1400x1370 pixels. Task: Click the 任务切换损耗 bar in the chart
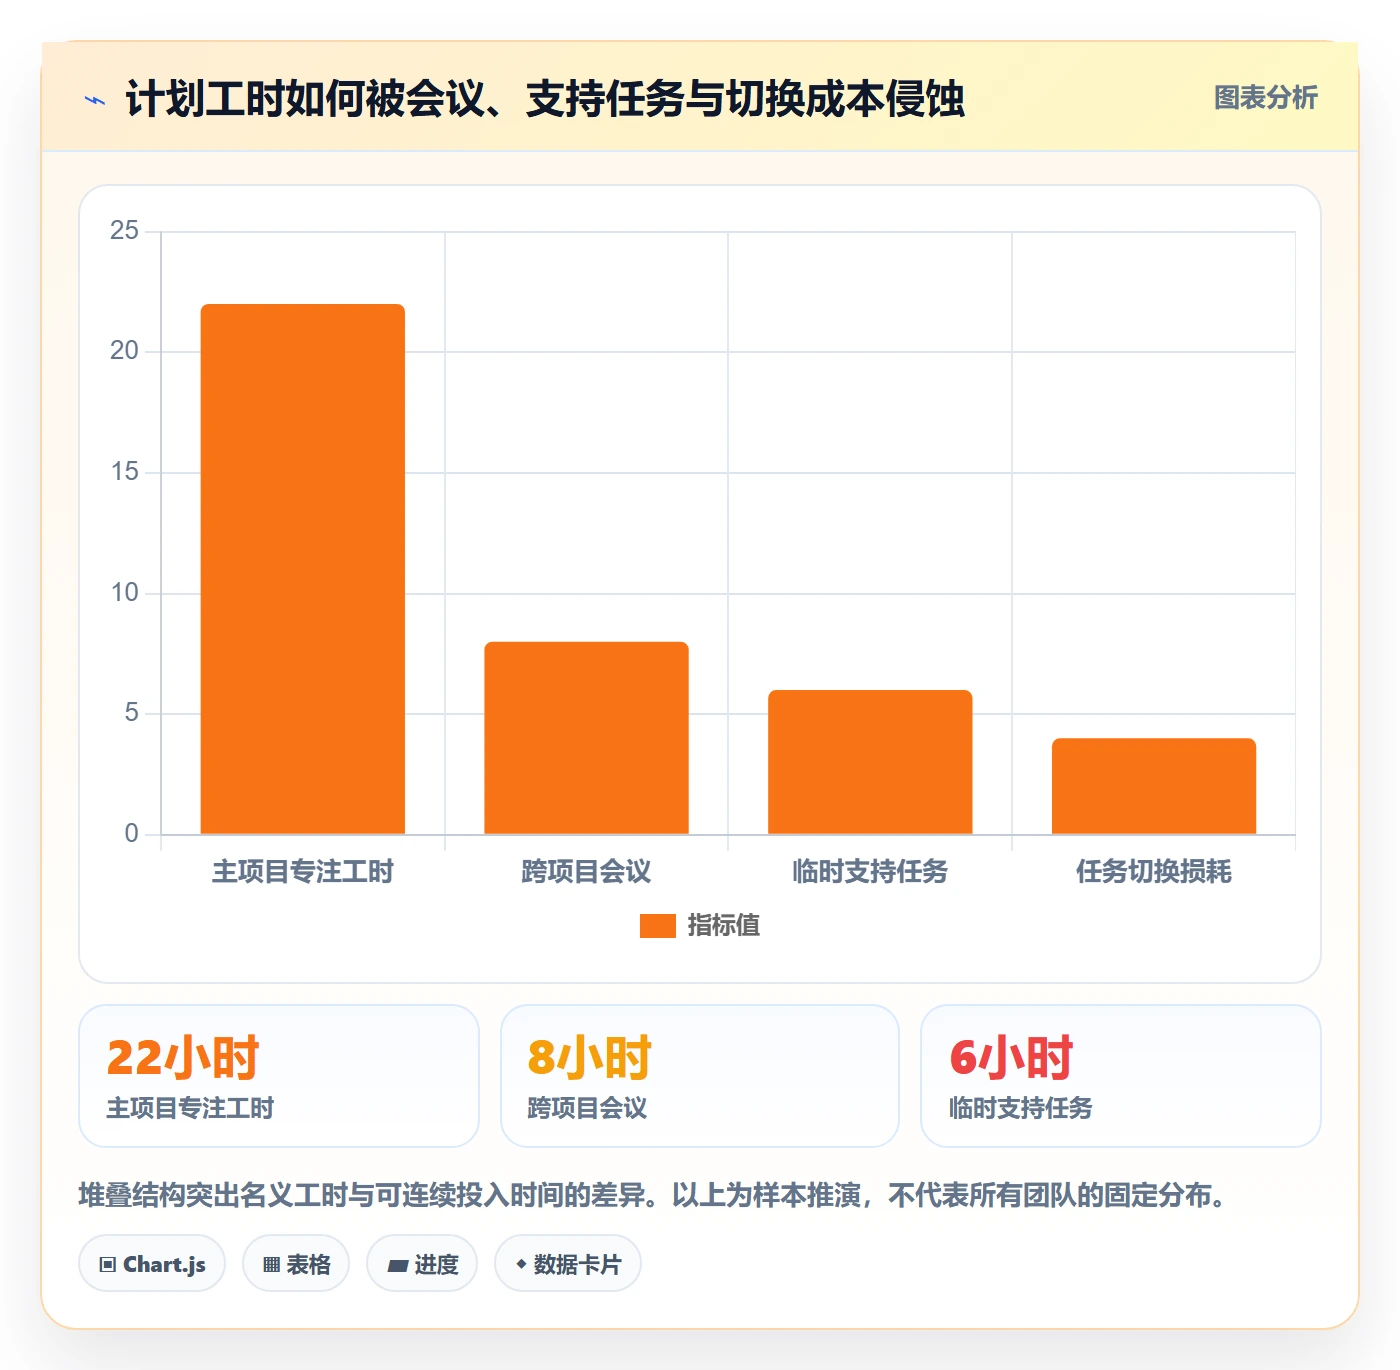[x=1154, y=786]
